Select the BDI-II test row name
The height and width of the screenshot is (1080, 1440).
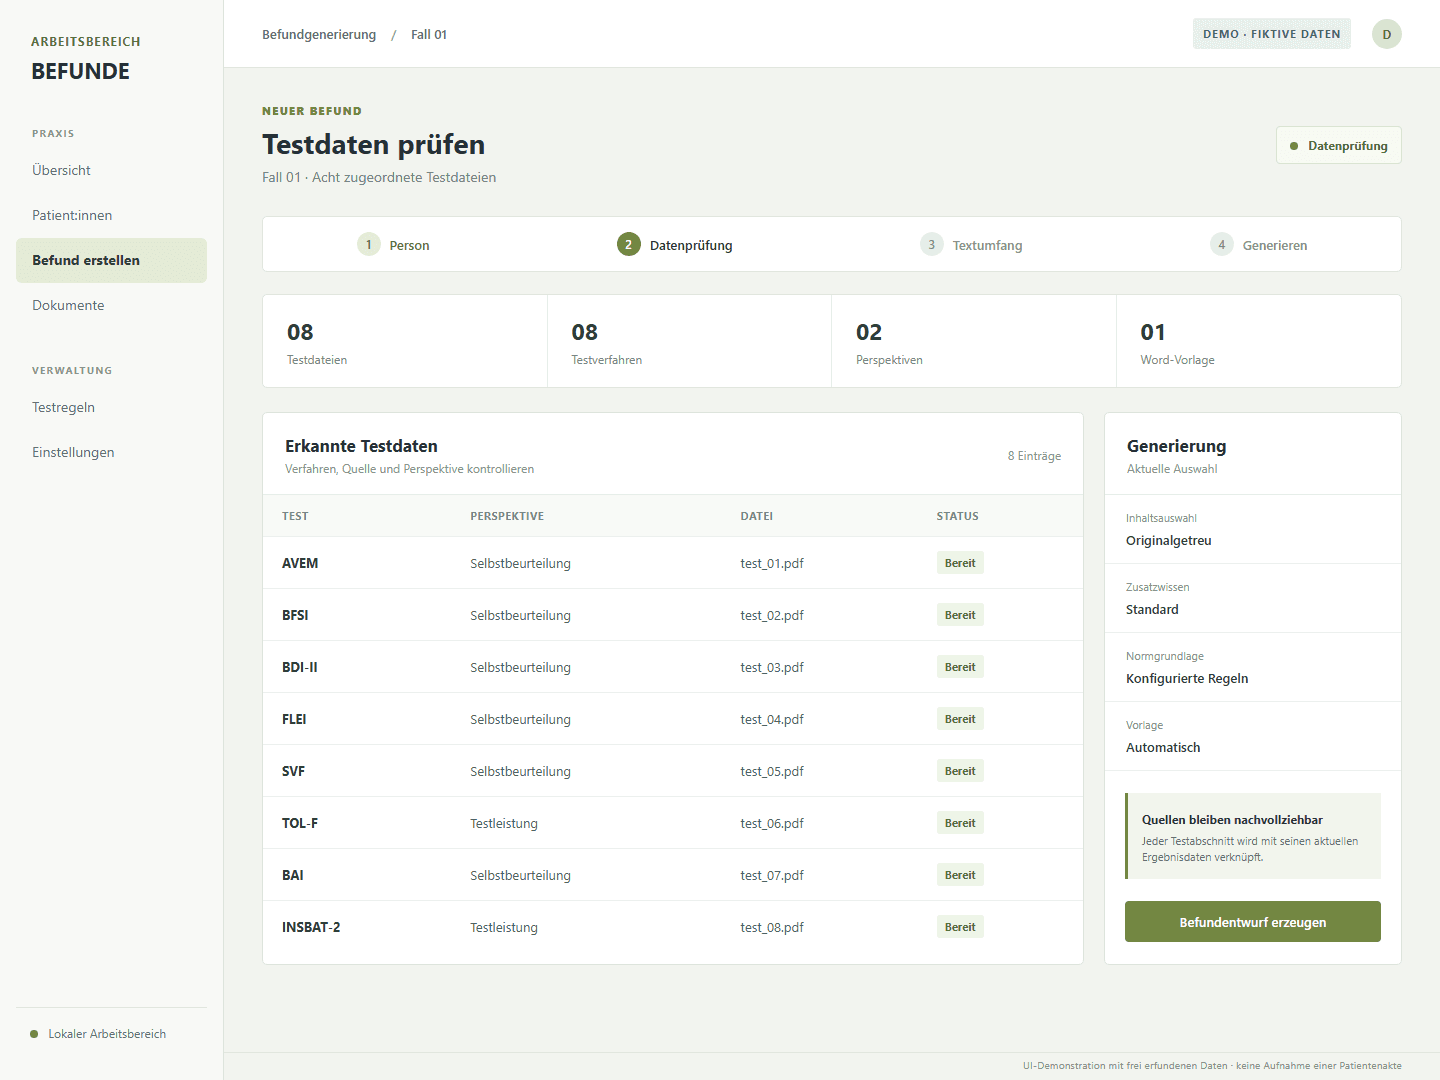point(300,667)
